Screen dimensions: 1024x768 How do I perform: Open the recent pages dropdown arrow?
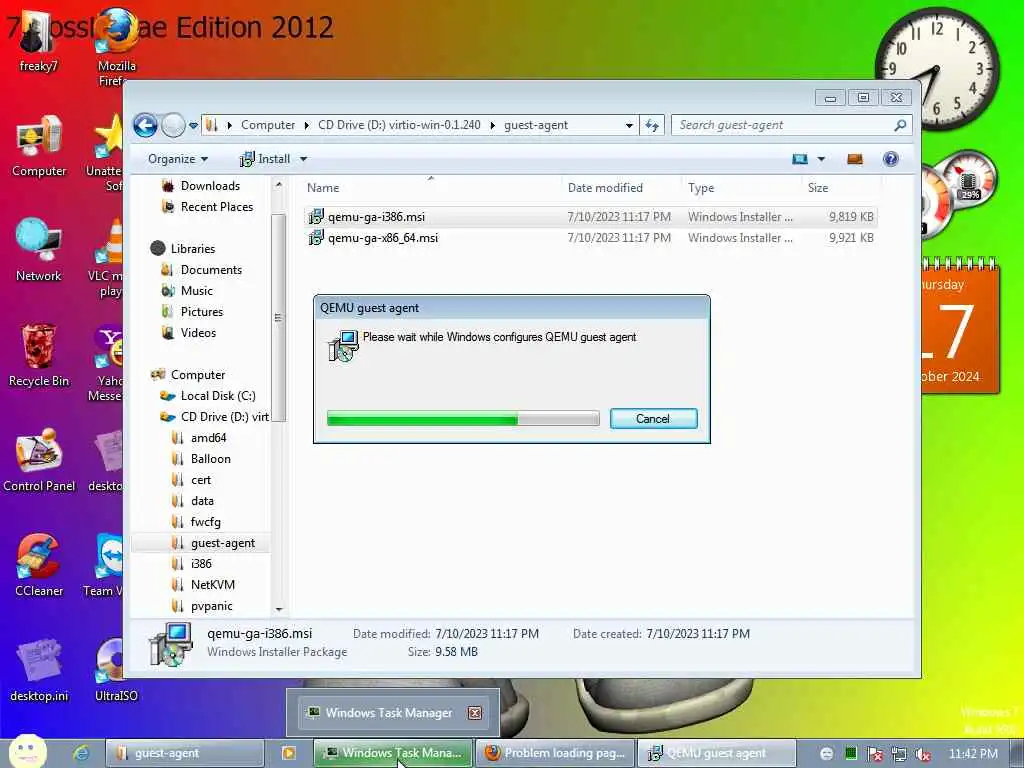[193, 125]
